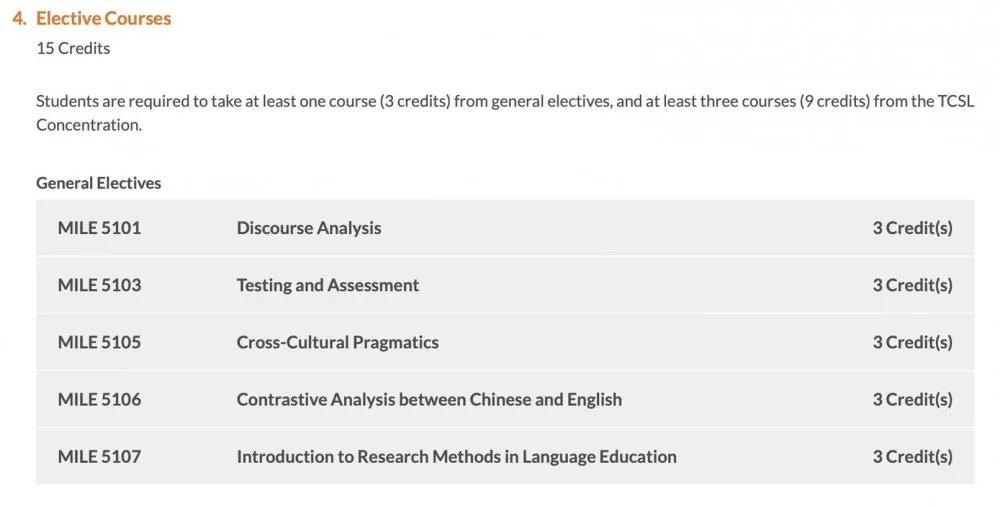The height and width of the screenshot is (507, 1000).
Task: Click the credits value for Testing and Assessment
Action: (912, 285)
